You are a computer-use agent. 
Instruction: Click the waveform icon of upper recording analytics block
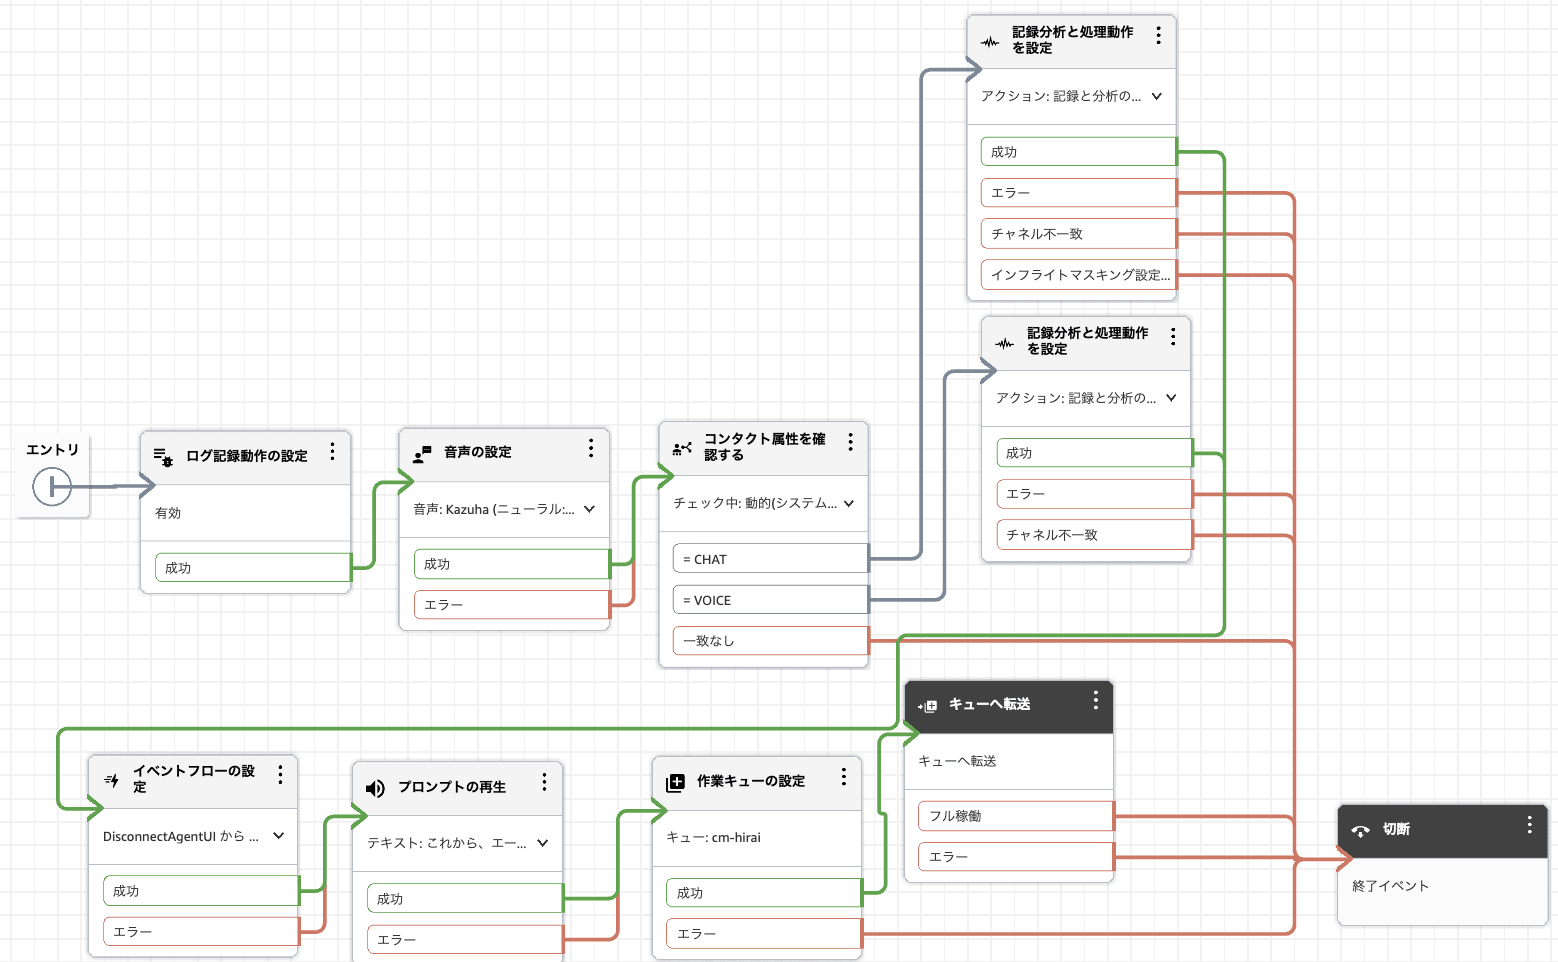tap(990, 42)
